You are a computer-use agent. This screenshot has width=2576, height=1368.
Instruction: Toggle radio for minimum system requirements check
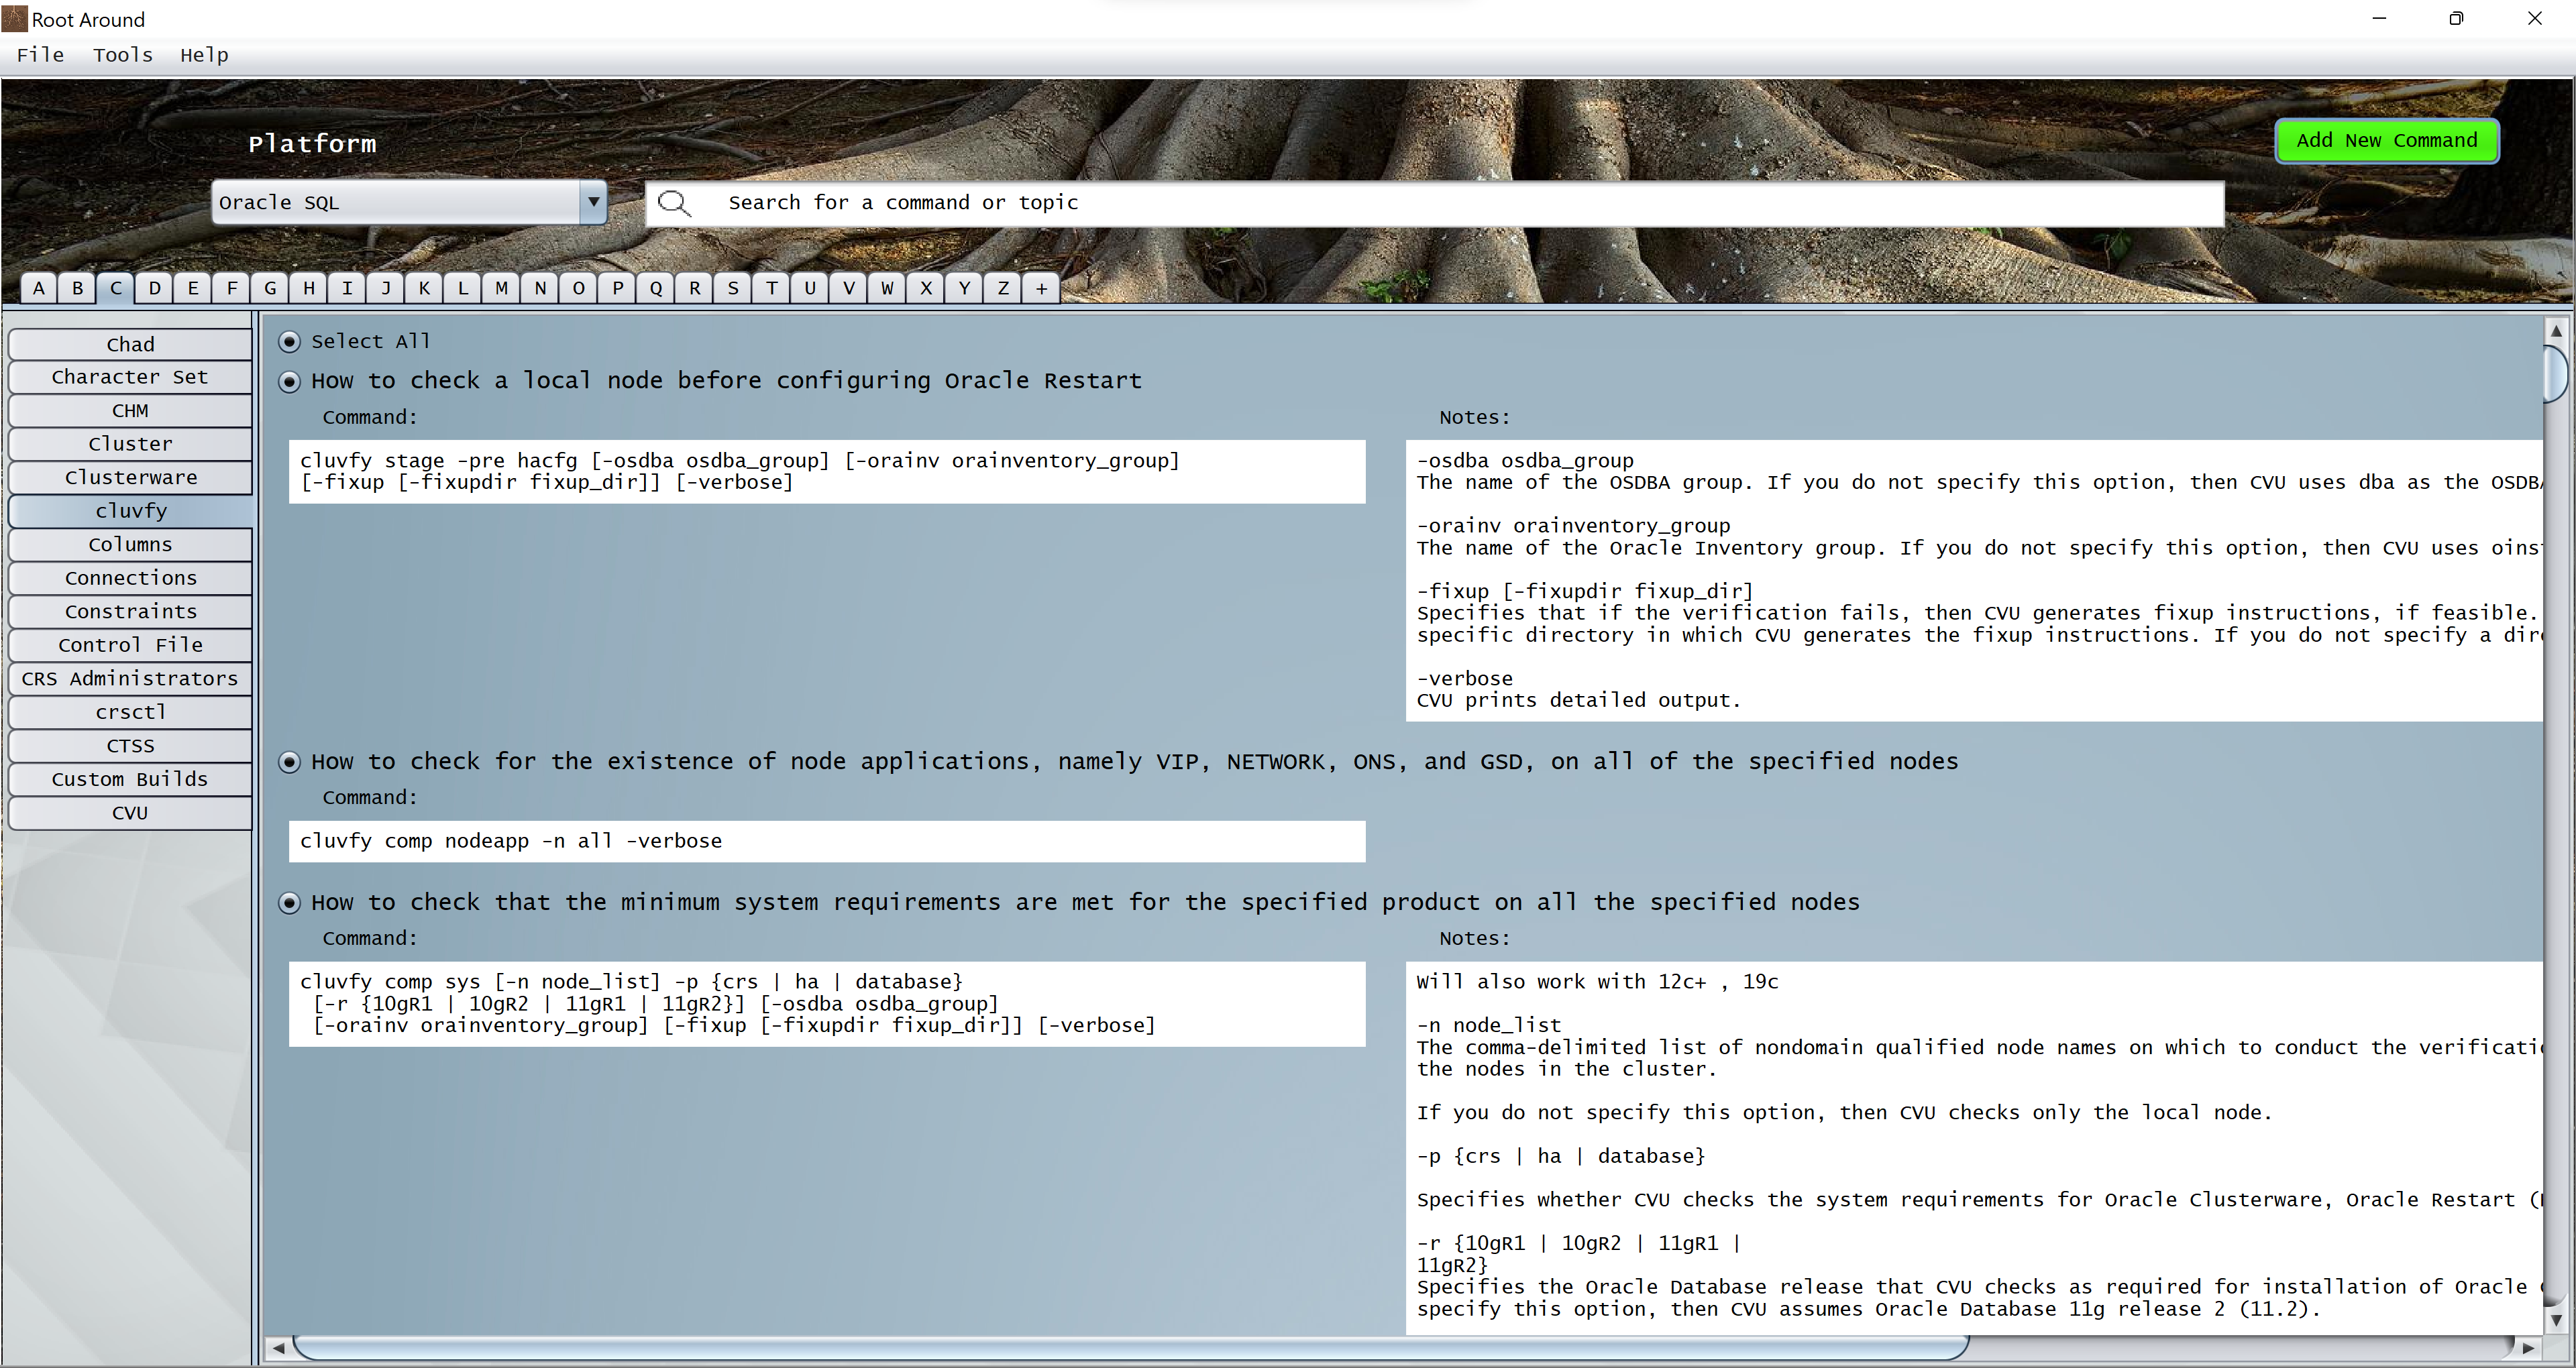point(289,903)
